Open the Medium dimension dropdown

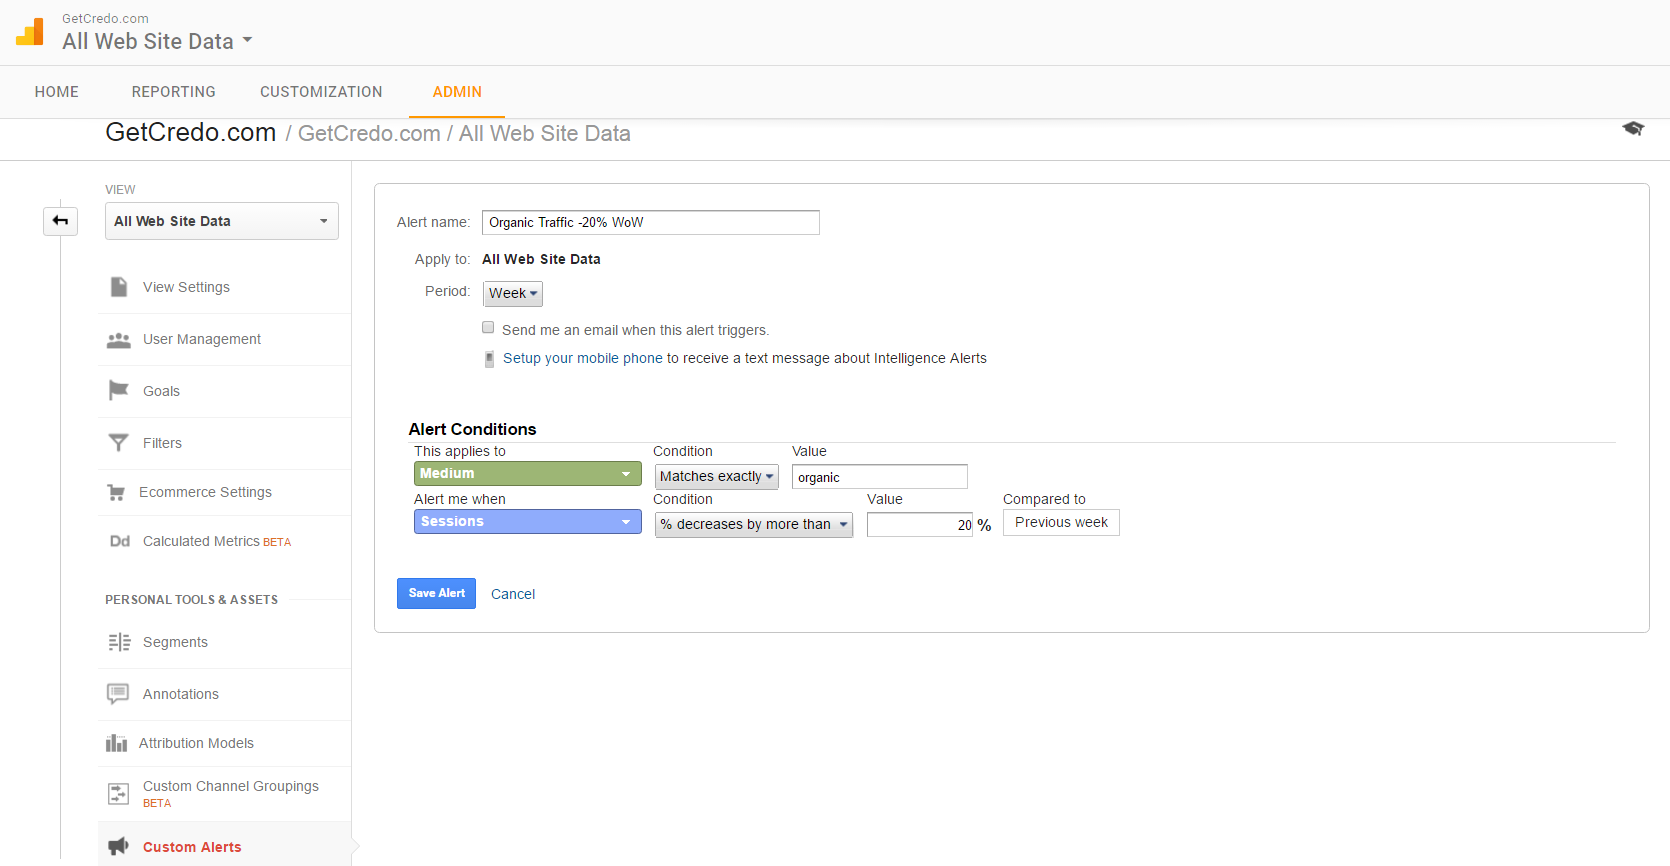click(528, 473)
